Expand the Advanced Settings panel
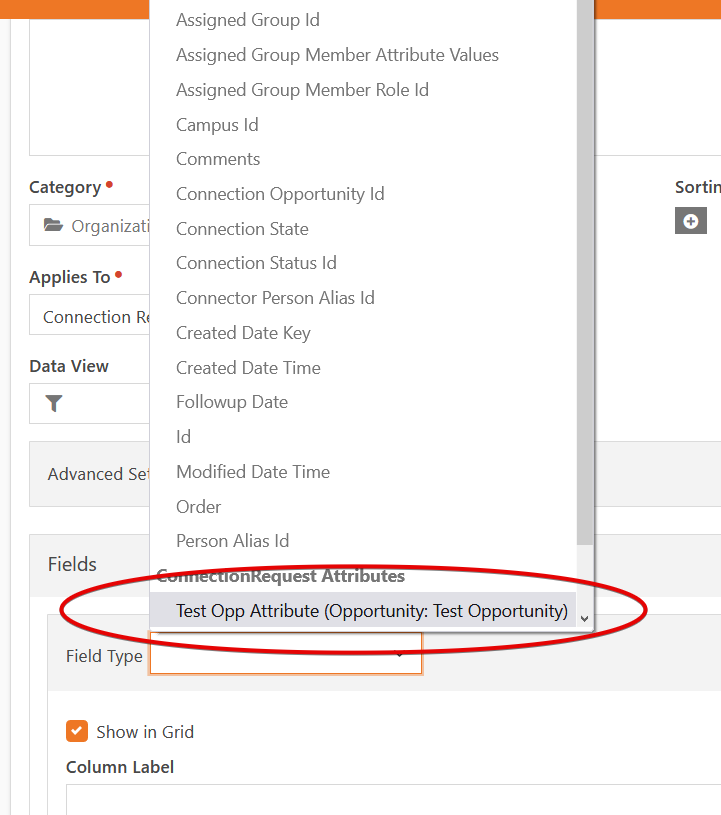The width and height of the screenshot is (721, 815). click(x=99, y=474)
